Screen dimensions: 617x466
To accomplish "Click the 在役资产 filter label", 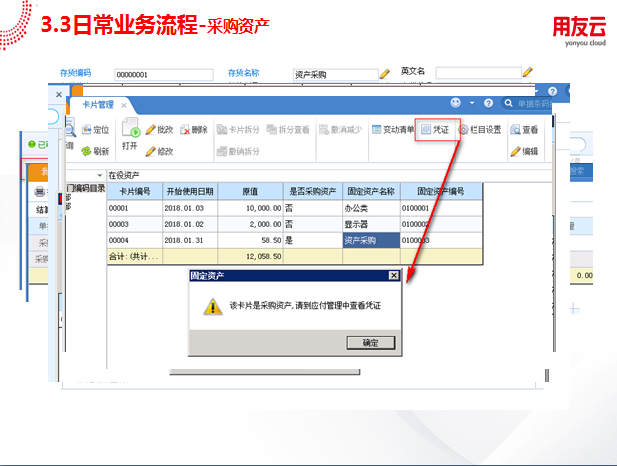I will pyautogui.click(x=124, y=175).
